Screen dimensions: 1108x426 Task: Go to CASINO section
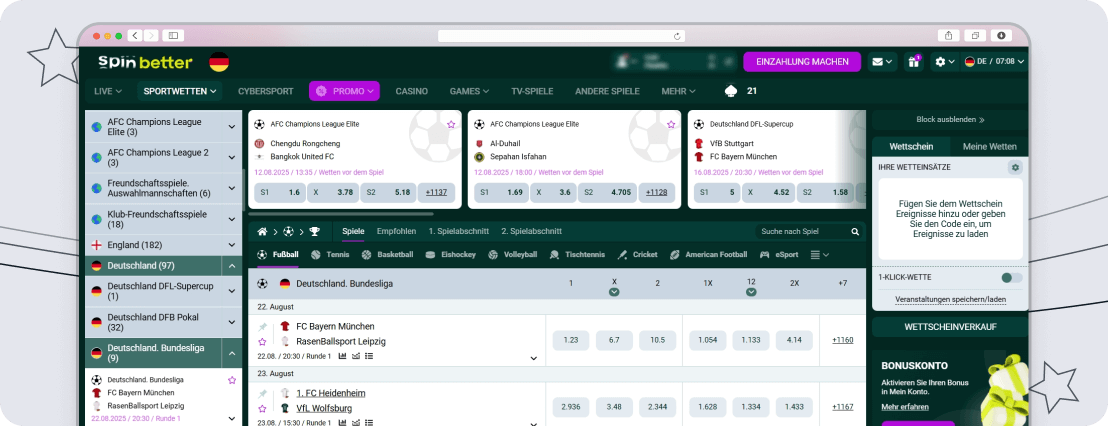[x=411, y=91]
